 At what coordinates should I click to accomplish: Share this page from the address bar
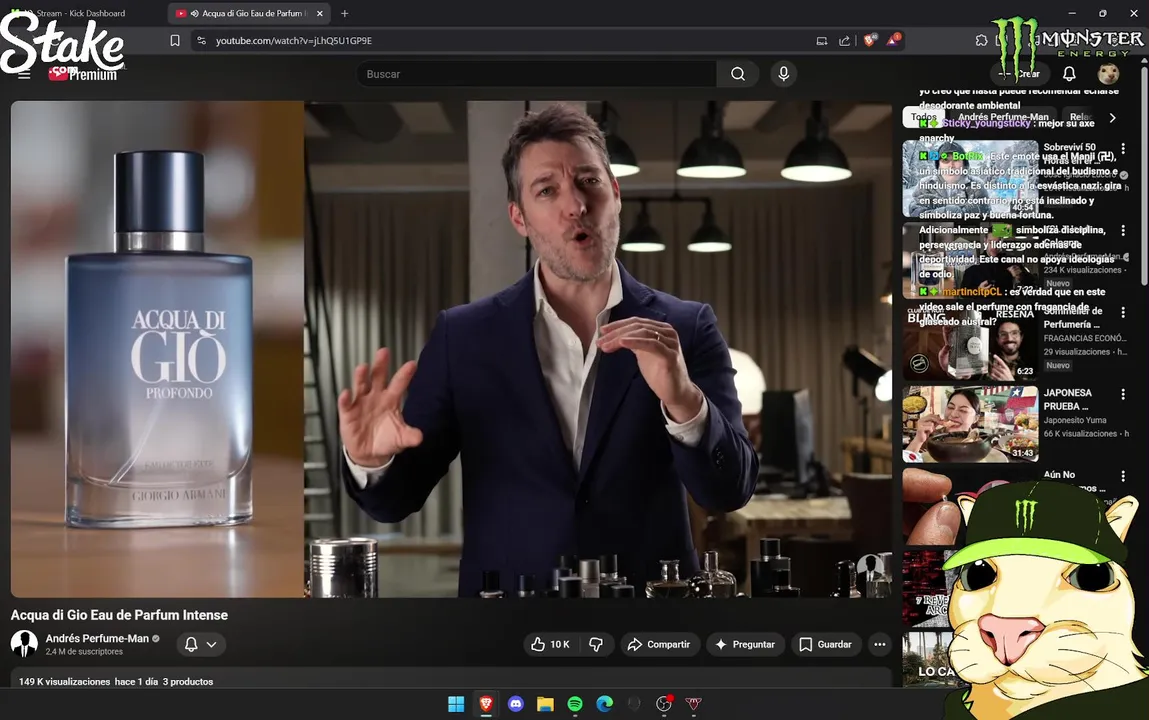[x=844, y=40]
